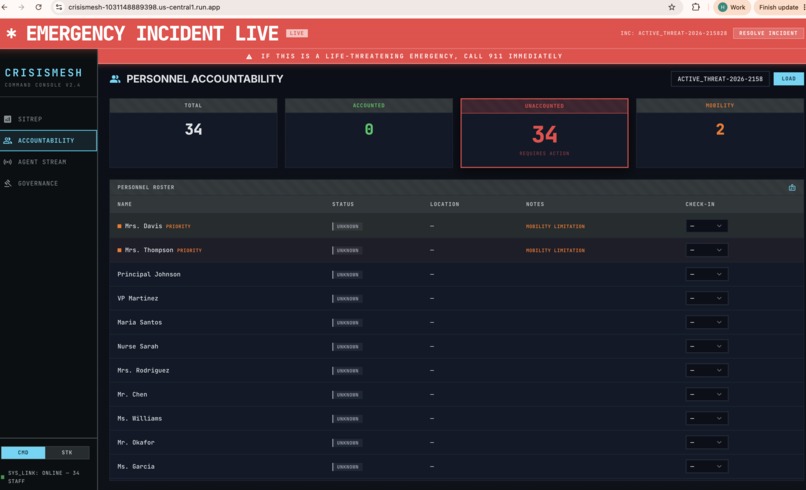Screen dimensions: 806x490
Task: Click the asterisk emergency logo icon
Action: click(11, 34)
